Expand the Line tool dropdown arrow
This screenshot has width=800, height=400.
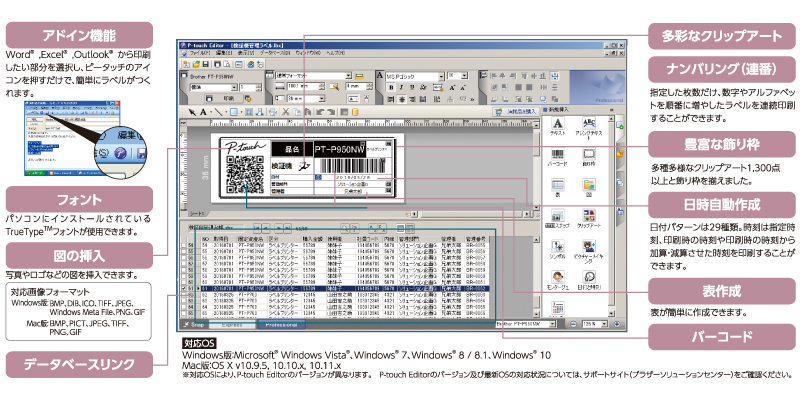[x=225, y=112]
